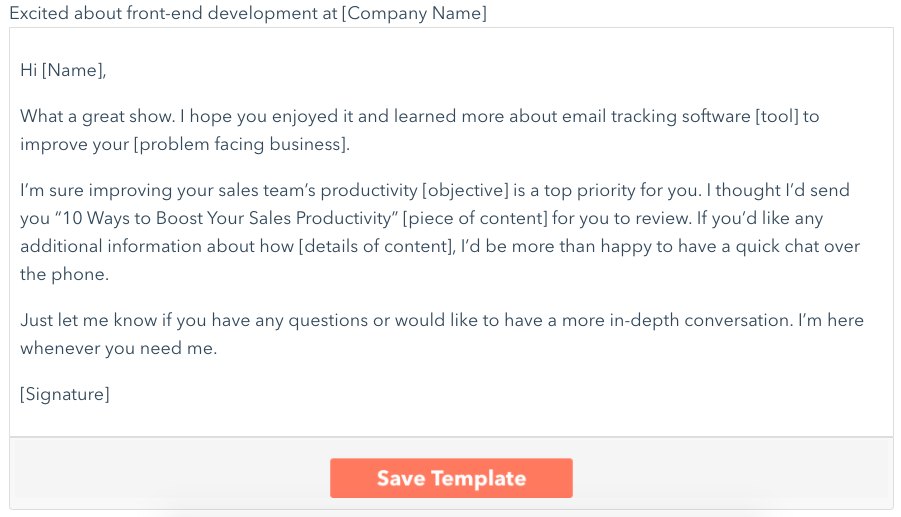Viewport: 901px width, 517px height.
Task: Click the [details of content] placeholder
Action: 376,246
